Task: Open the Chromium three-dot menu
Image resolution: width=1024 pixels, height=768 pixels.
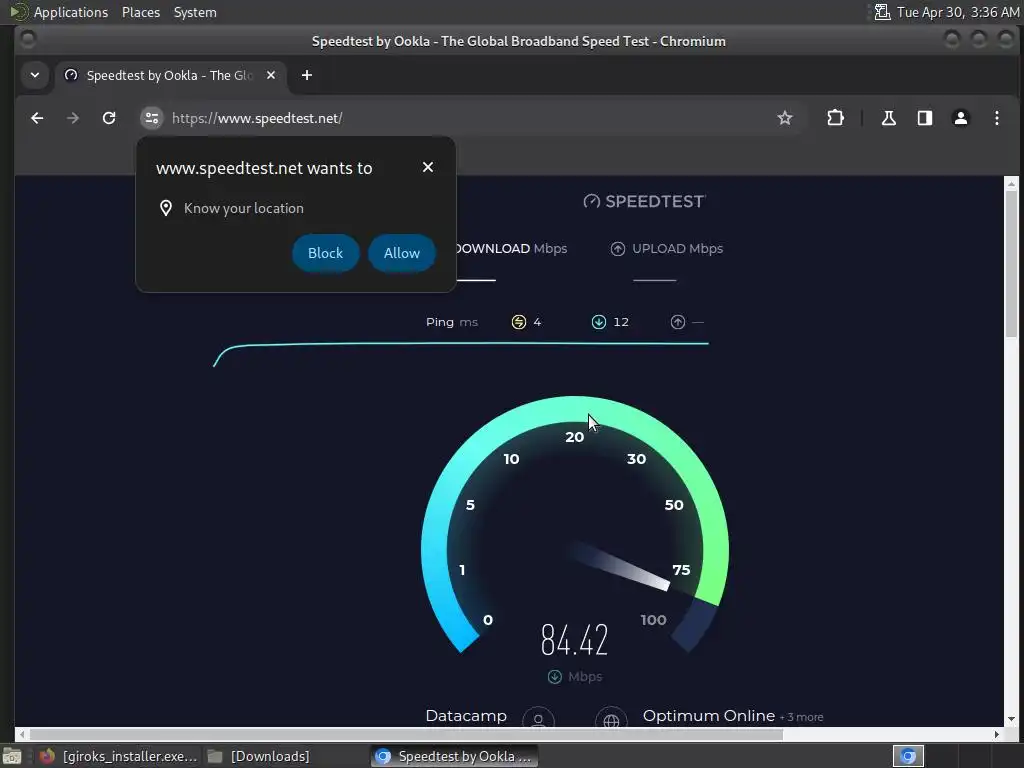Action: click(x=997, y=118)
